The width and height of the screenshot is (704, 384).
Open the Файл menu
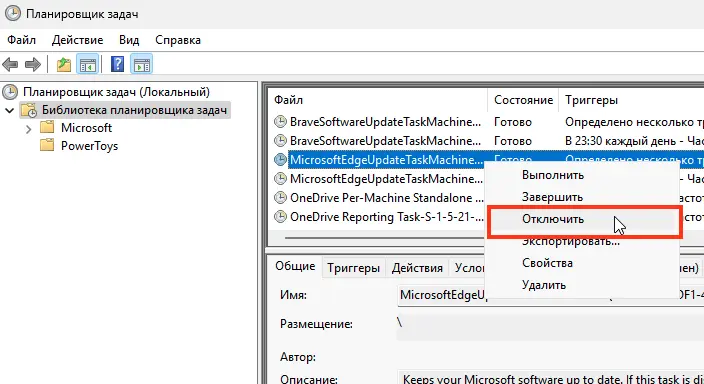coord(21,40)
